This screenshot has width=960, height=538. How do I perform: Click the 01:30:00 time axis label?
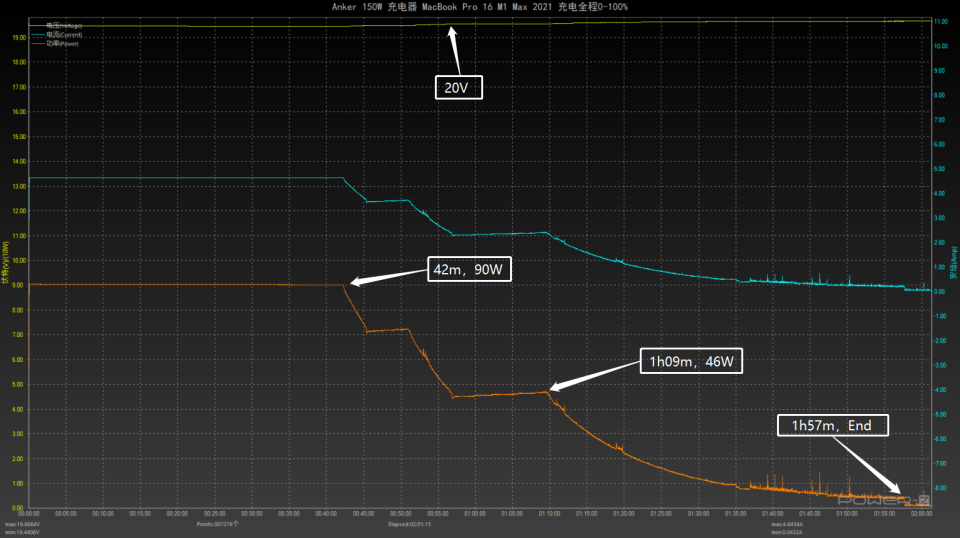click(x=698, y=514)
